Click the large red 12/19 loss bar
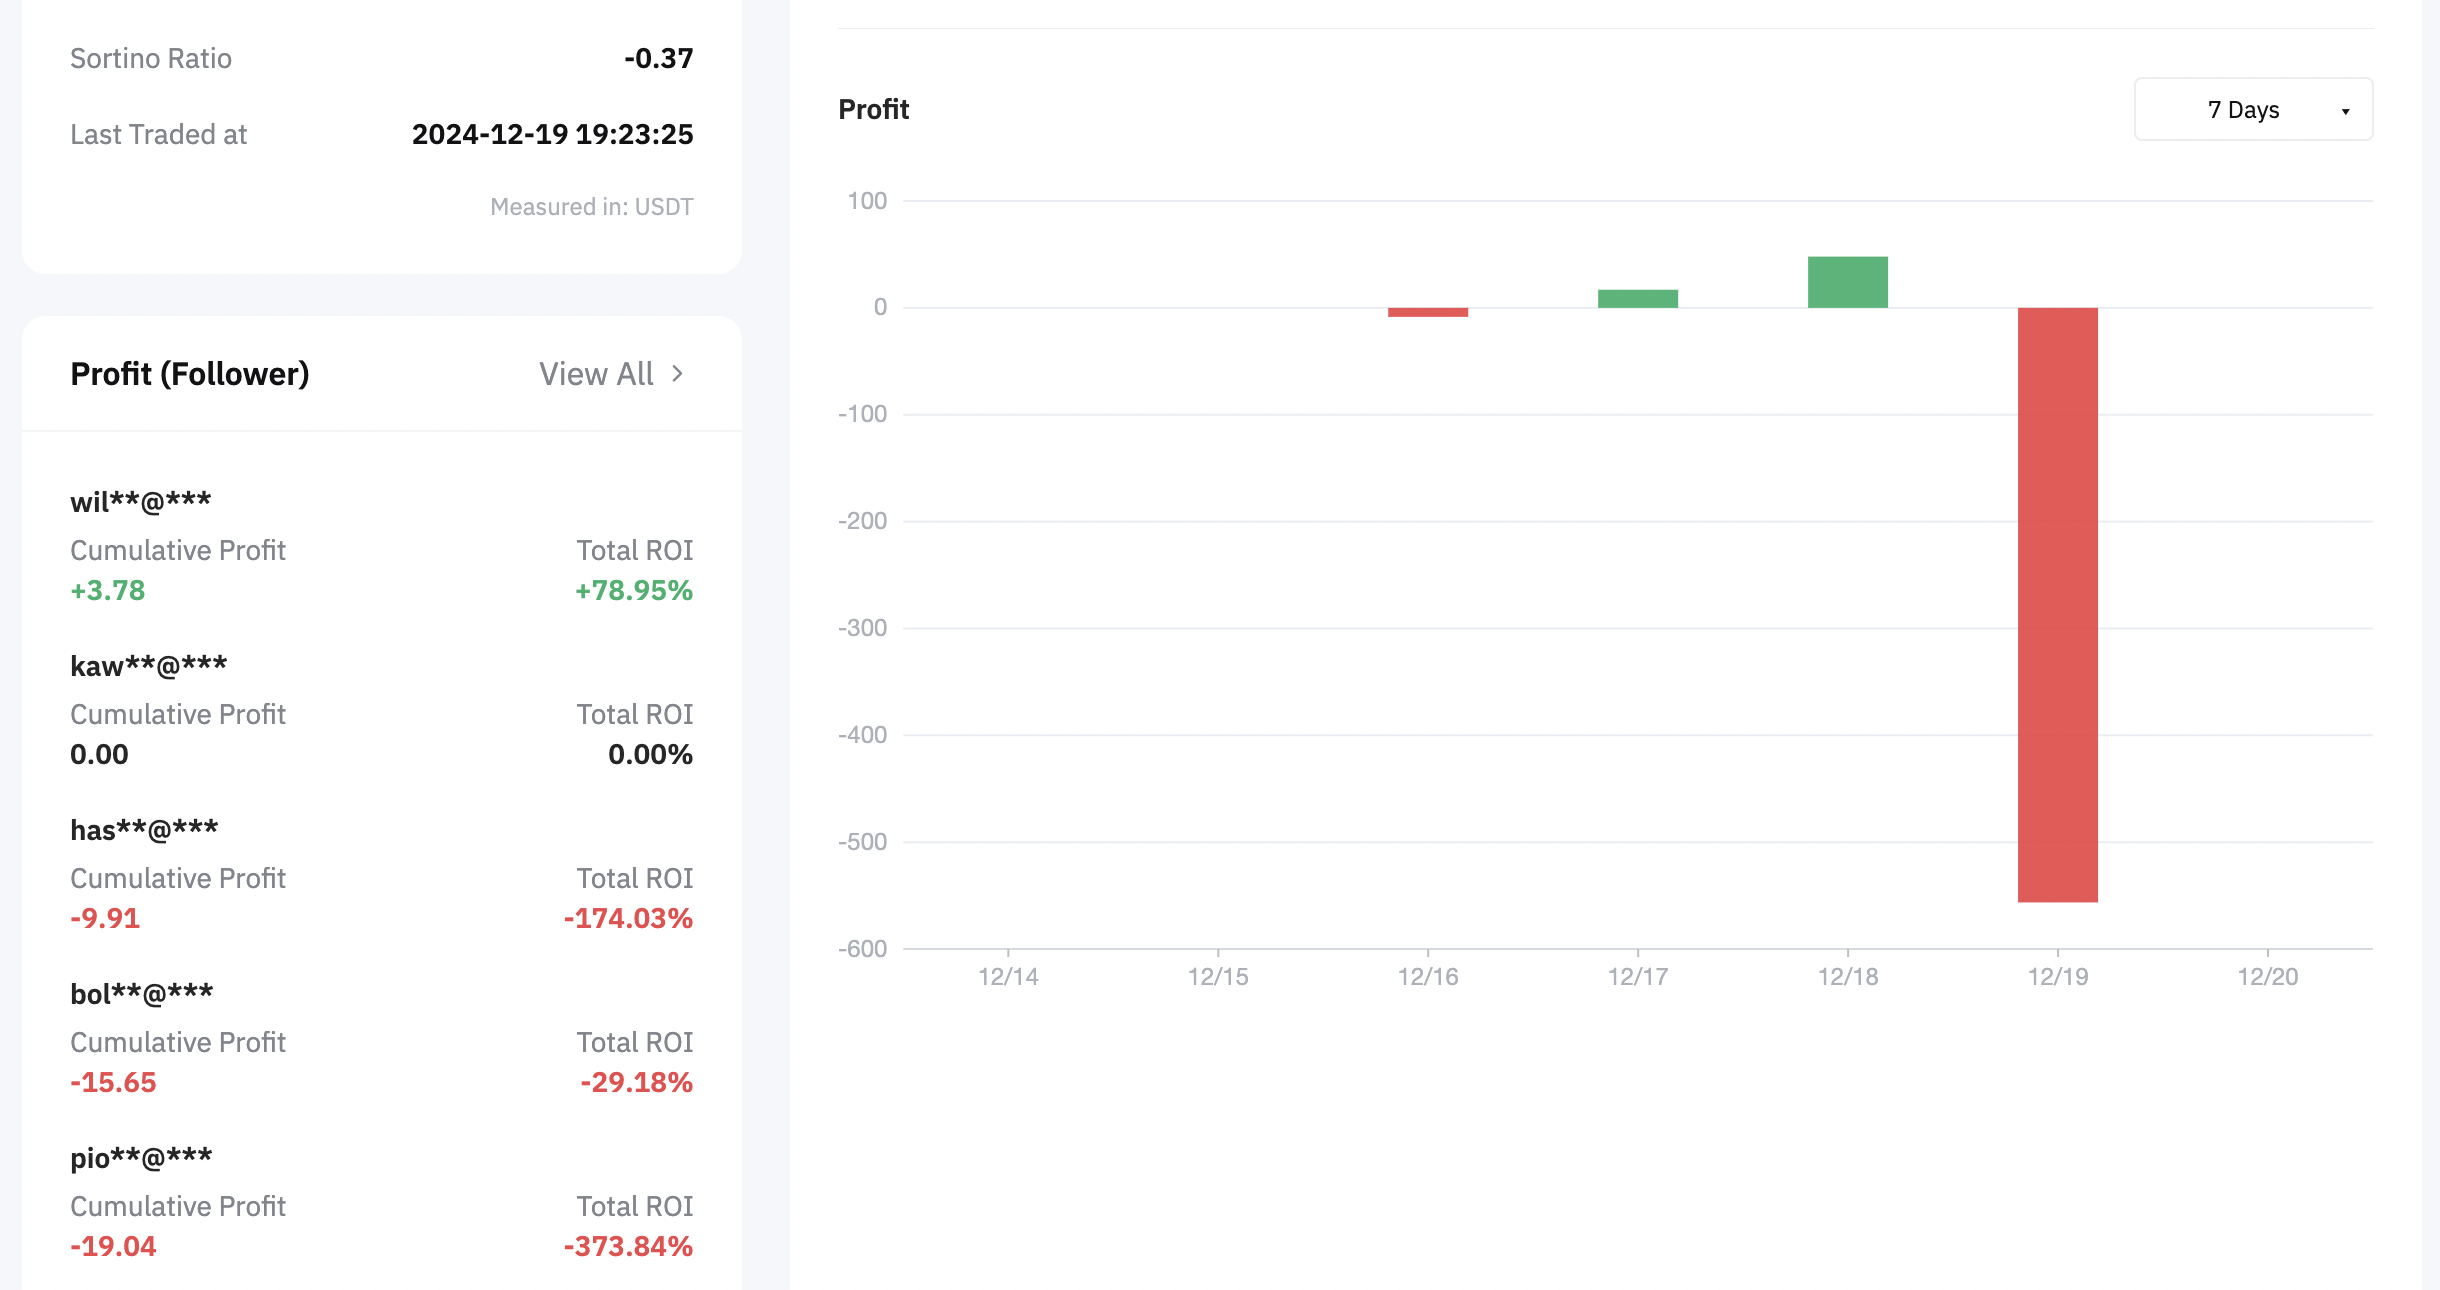The height and width of the screenshot is (1290, 2440). pos(2057,604)
